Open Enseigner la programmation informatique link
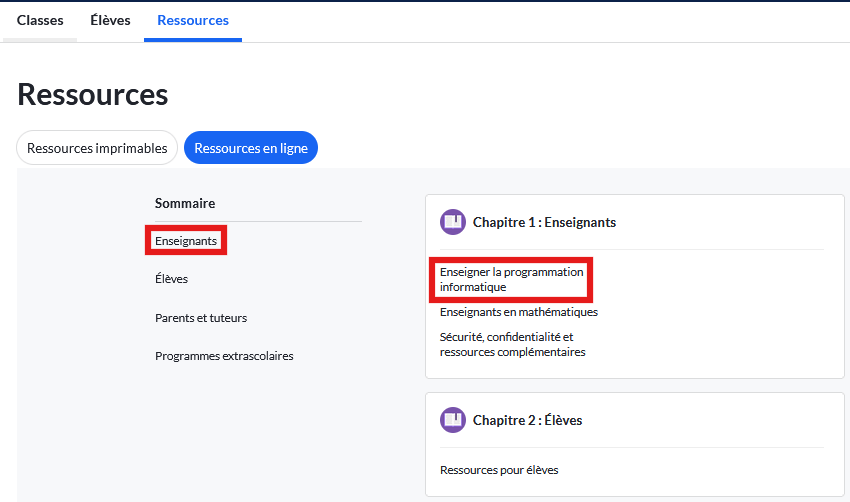This screenshot has height=502, width=850. 512,279
